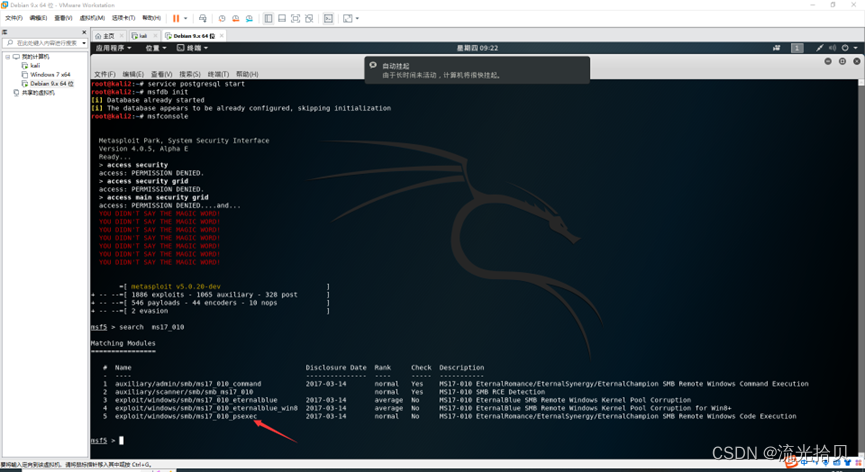Screen dimensions: 865x472
Task: Click the red Sogou input method icon
Action: 791,463
